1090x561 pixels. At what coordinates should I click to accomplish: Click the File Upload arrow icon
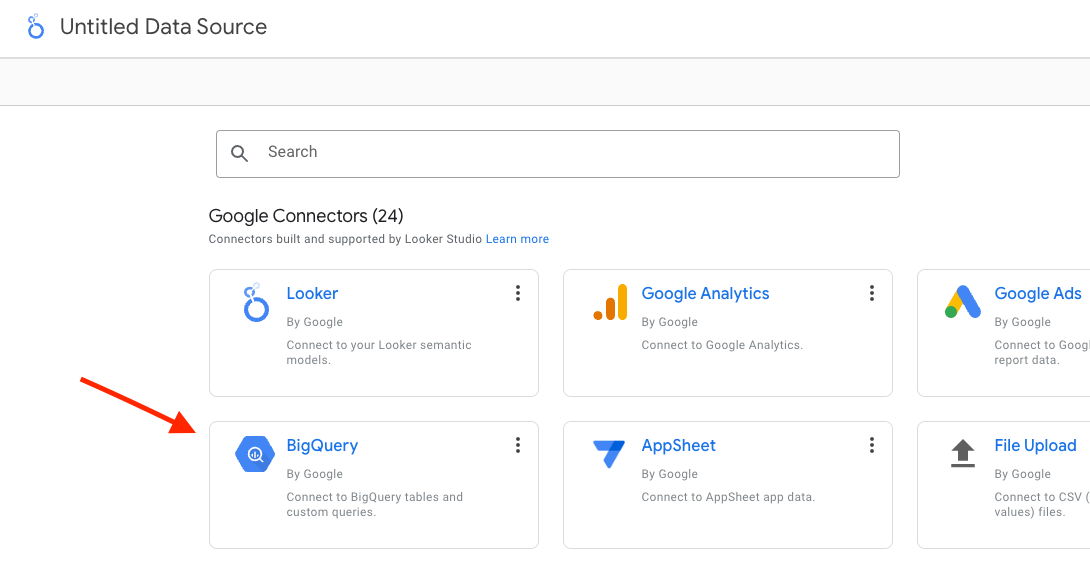click(x=963, y=453)
